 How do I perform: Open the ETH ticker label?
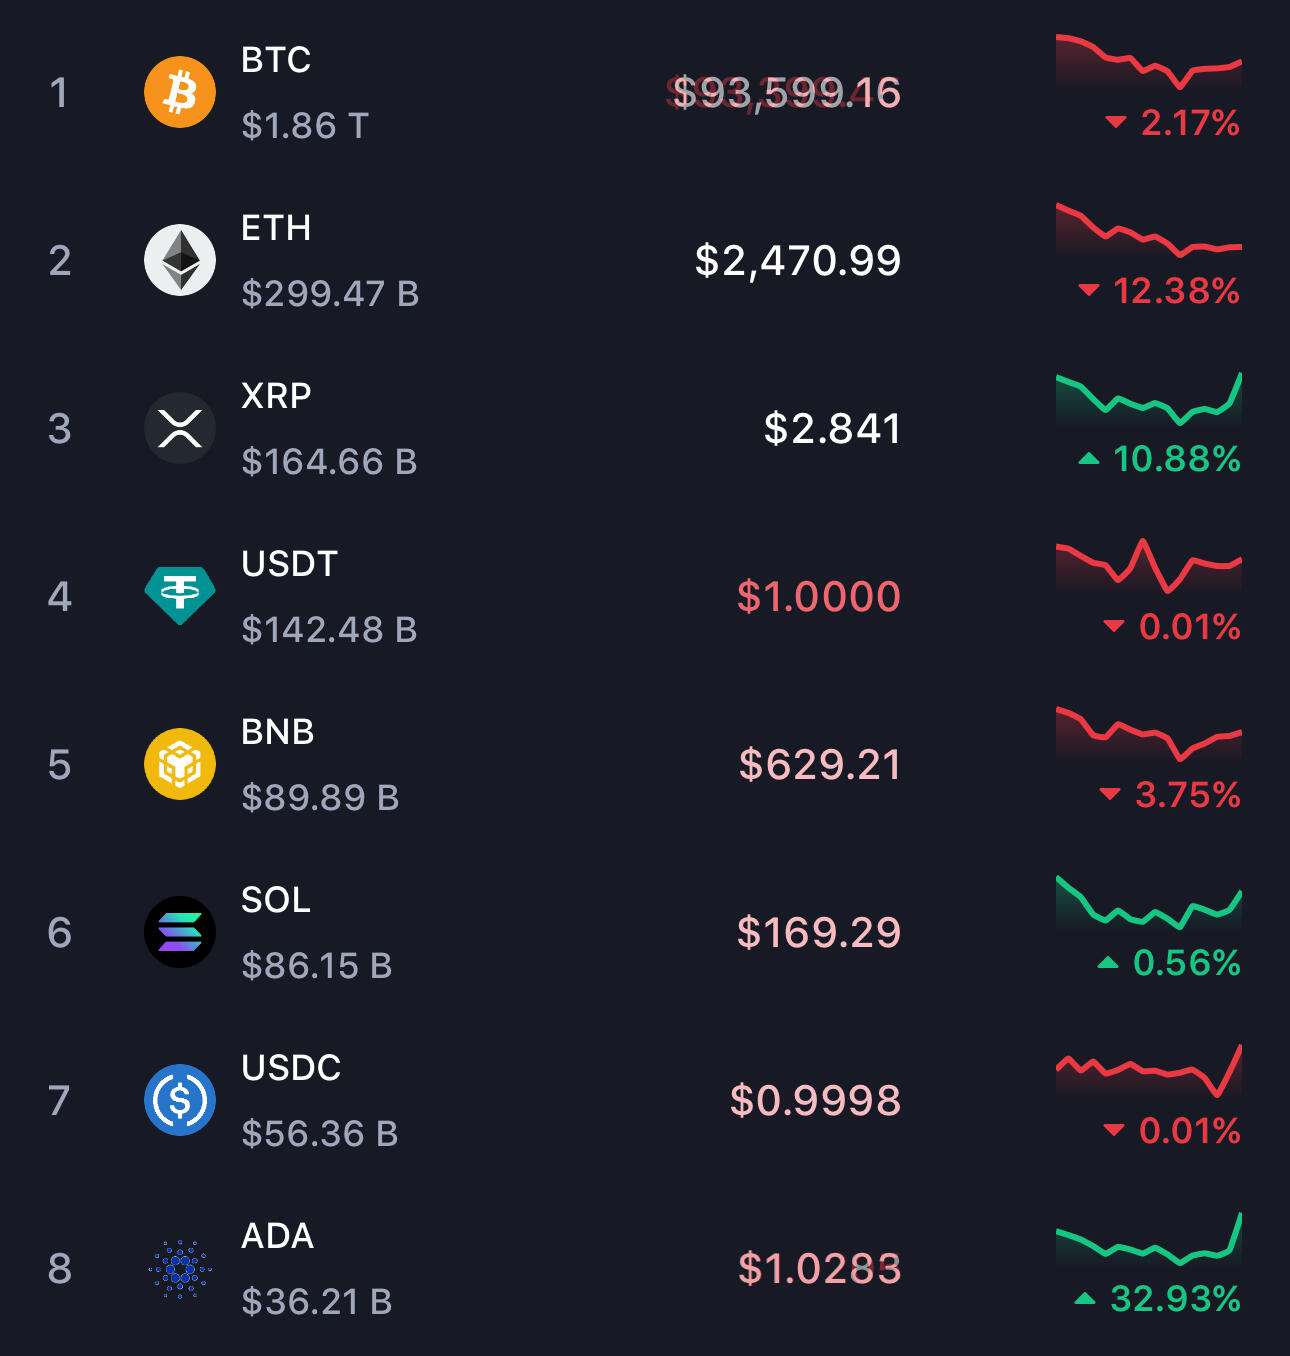click(x=276, y=228)
